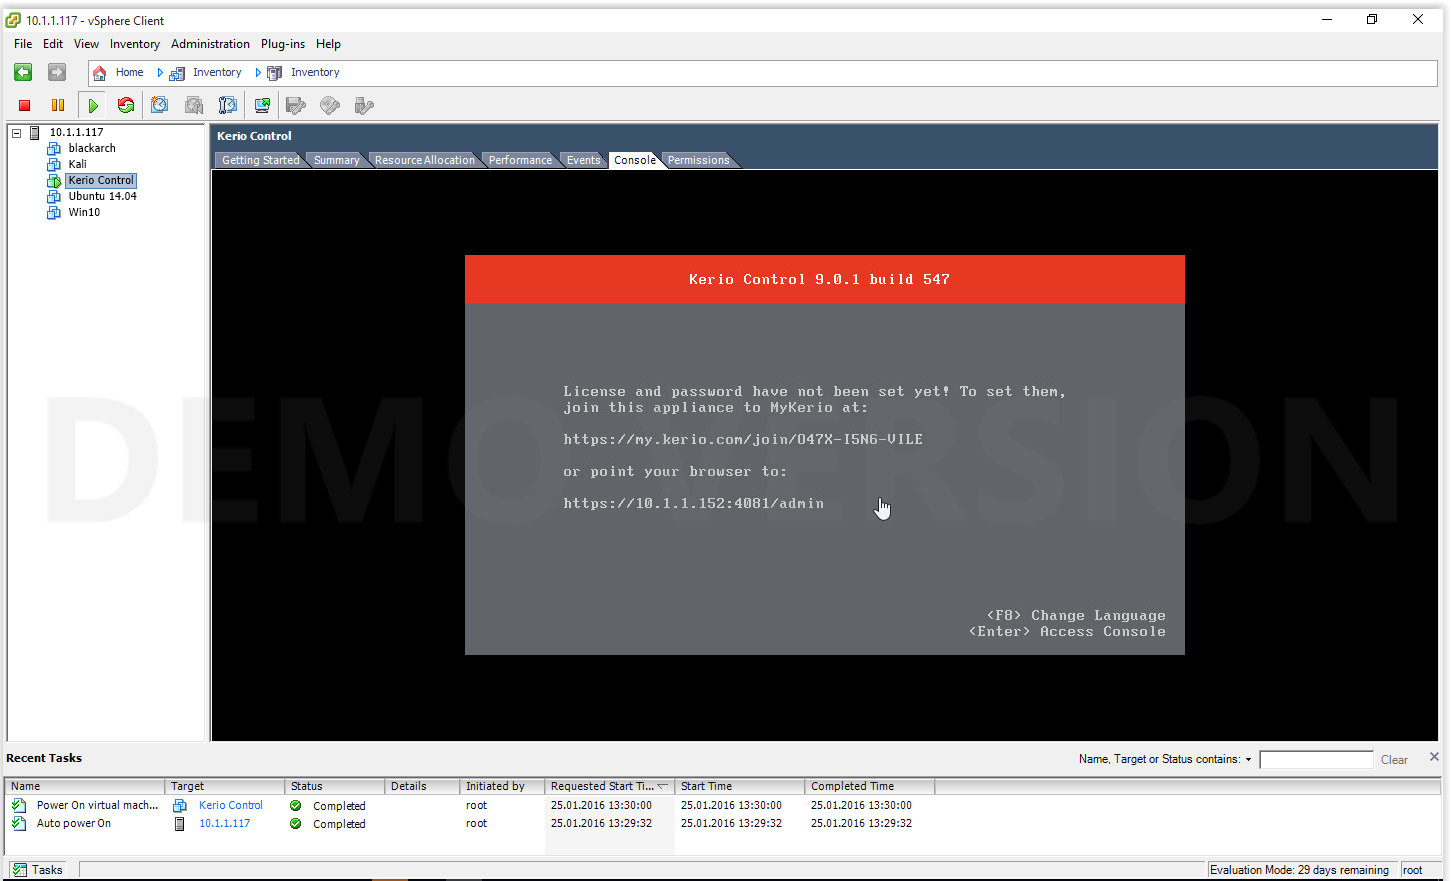Image resolution: width=1451 pixels, height=881 pixels.
Task: Click Evaluation Mode: 29 days remaining text
Action: pos(1299,870)
